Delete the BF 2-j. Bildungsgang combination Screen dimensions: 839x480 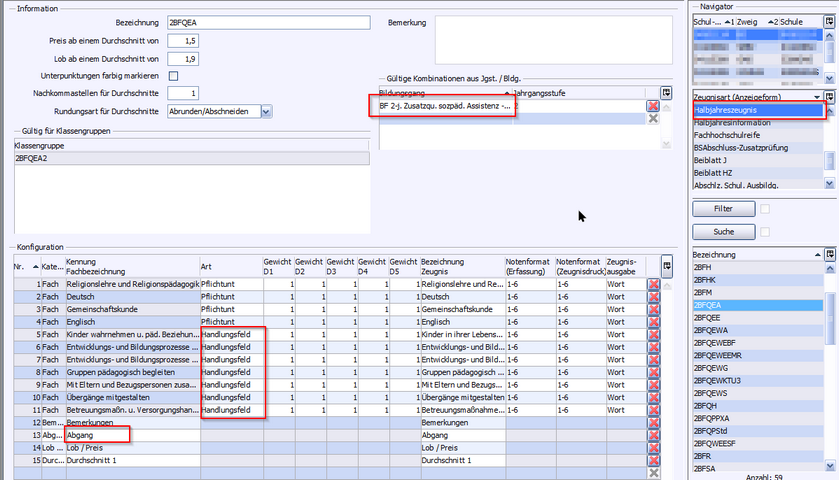(x=654, y=105)
